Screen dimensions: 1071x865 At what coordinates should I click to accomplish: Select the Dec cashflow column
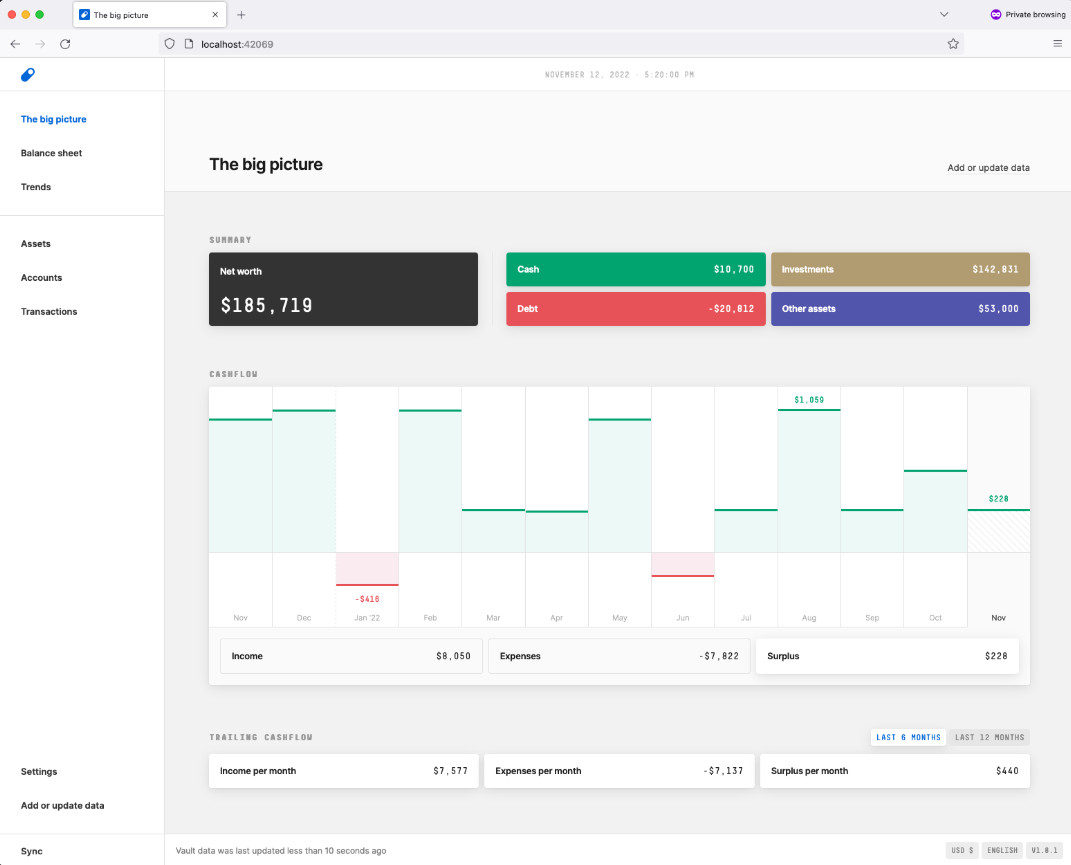304,507
